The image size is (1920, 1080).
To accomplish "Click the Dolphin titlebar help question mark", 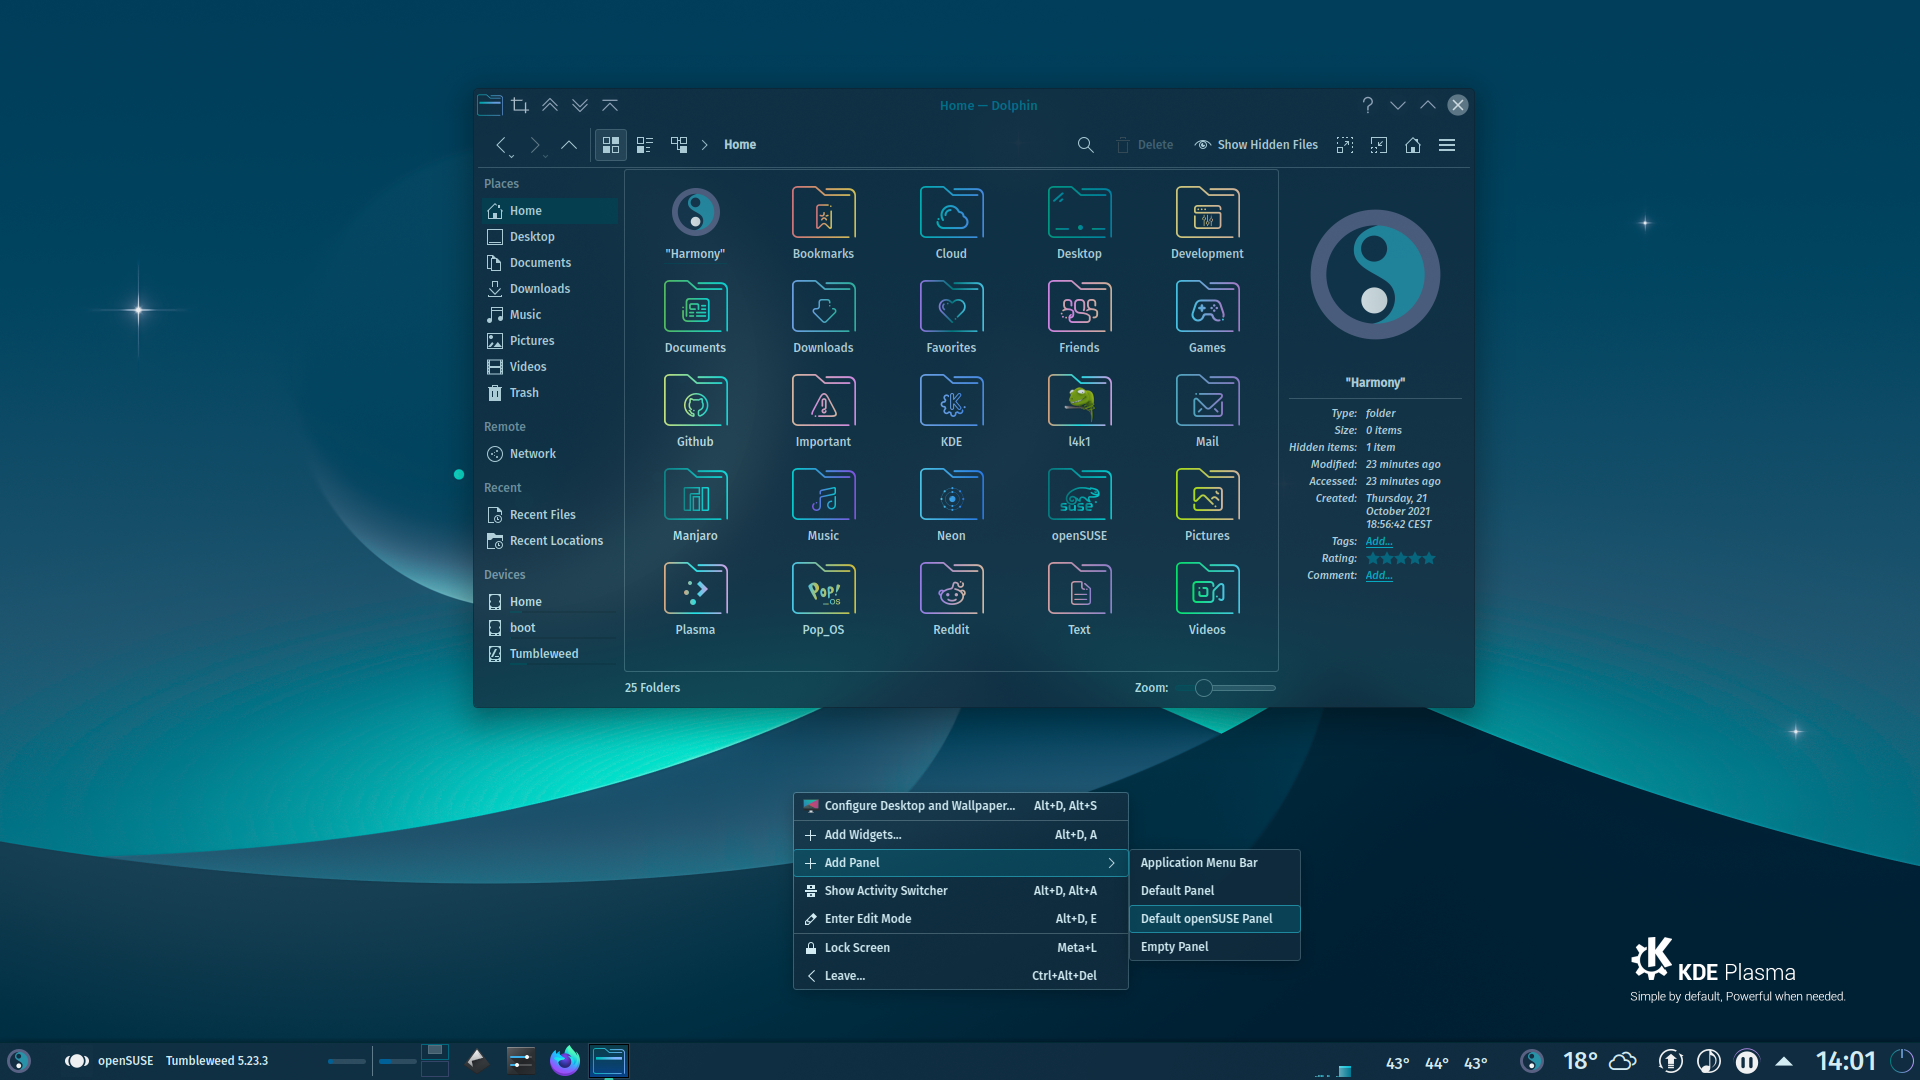I will (1368, 105).
